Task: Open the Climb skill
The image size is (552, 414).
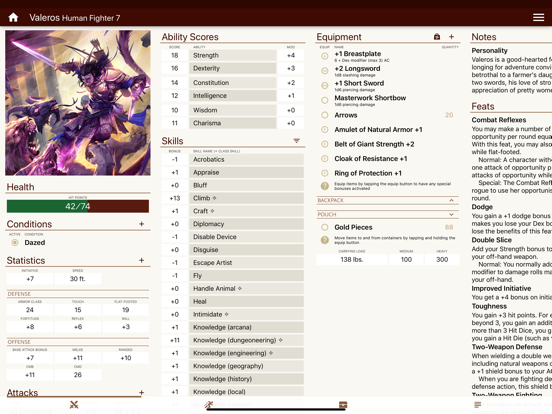Action: pyautogui.click(x=246, y=198)
